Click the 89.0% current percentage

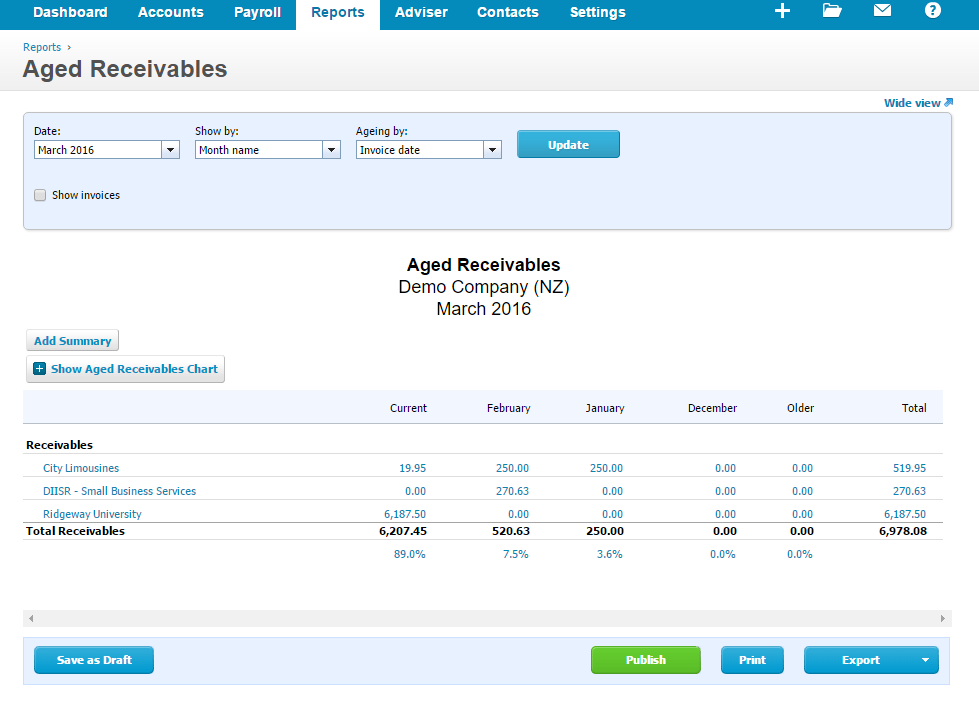click(410, 554)
